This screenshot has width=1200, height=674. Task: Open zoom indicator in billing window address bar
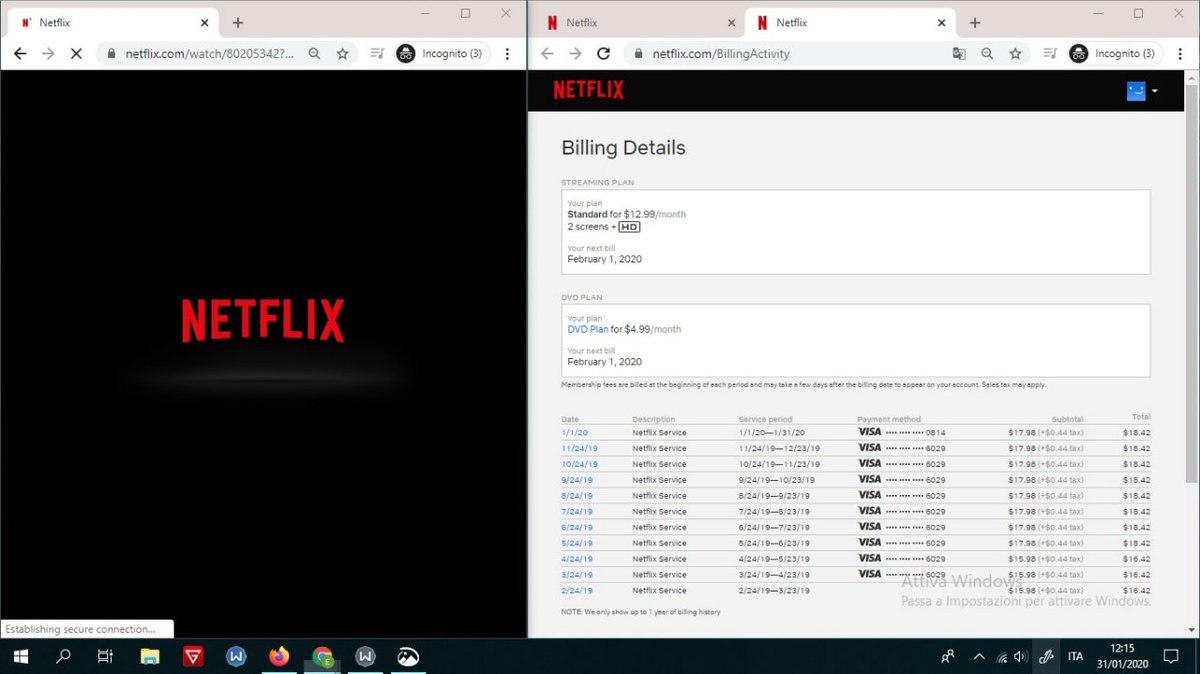point(987,53)
